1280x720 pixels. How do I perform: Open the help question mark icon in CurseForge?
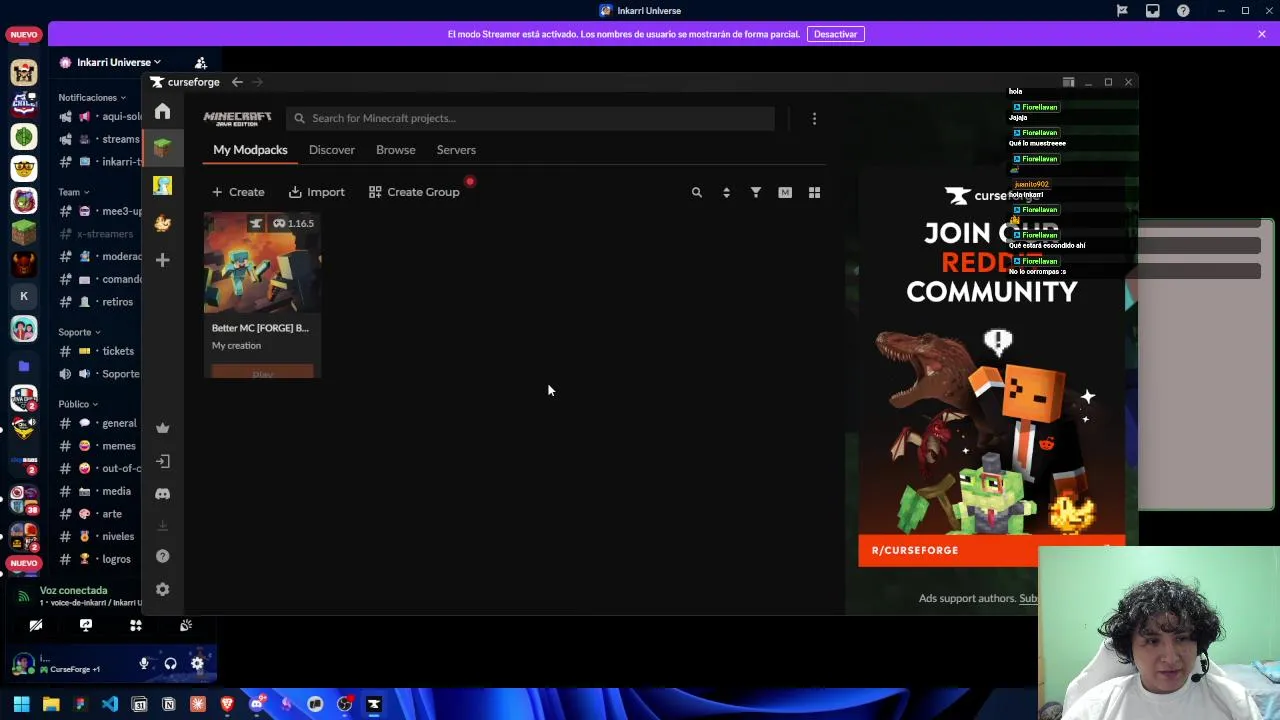[163, 556]
